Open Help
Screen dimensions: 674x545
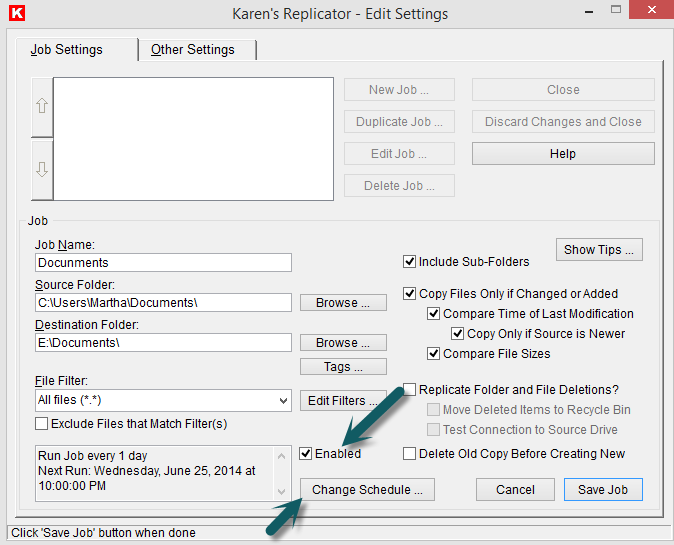[563, 154]
